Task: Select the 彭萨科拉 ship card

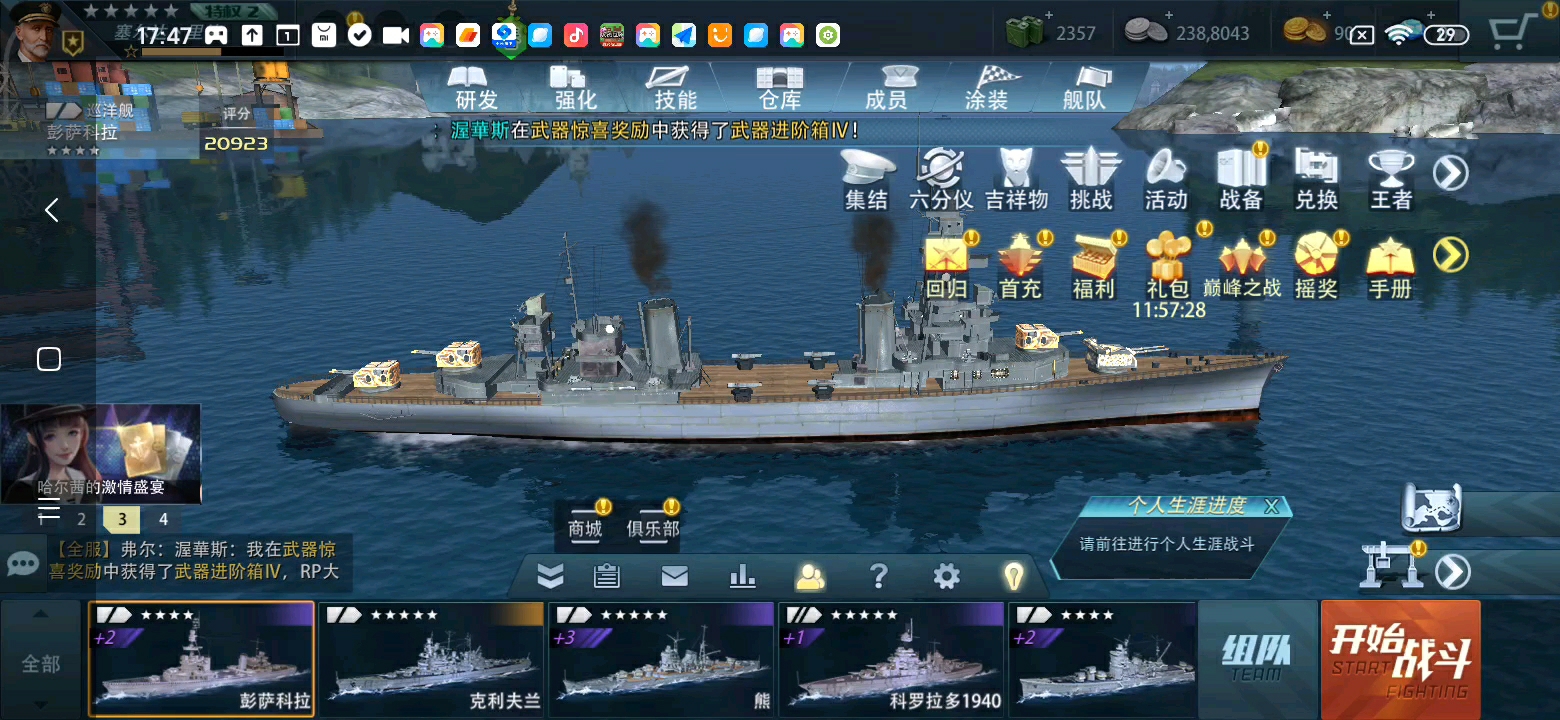Action: coord(202,659)
